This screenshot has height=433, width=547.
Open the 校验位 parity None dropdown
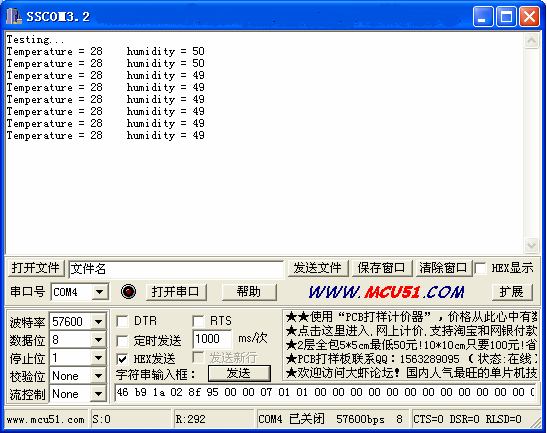[x=98, y=376]
